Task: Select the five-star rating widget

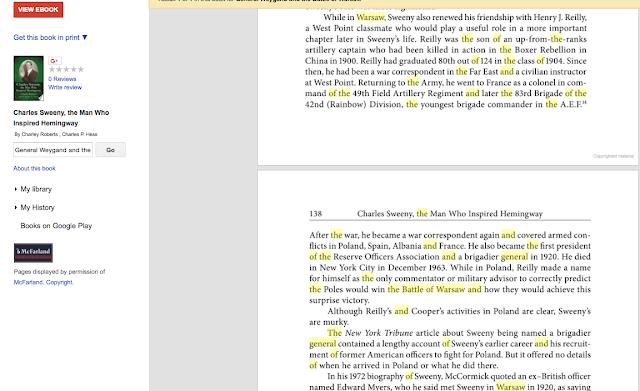Action: [66, 69]
